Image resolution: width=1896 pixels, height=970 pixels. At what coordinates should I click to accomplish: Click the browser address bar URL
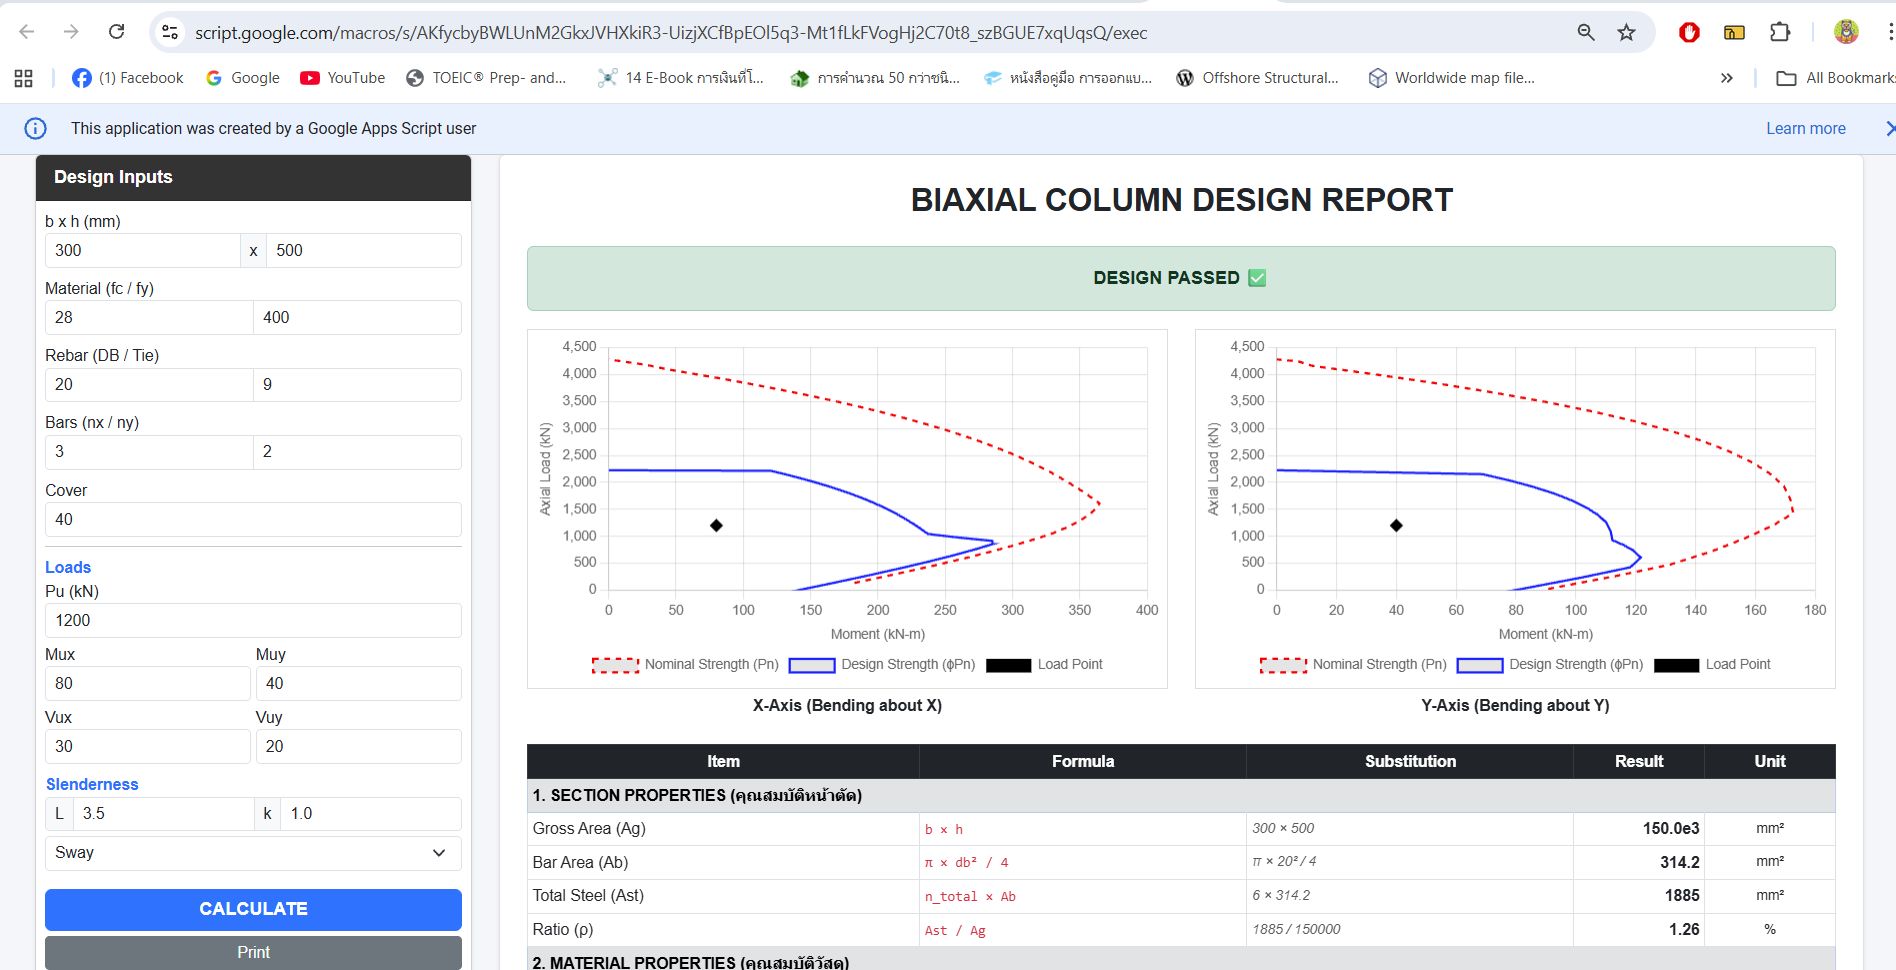pos(670,33)
